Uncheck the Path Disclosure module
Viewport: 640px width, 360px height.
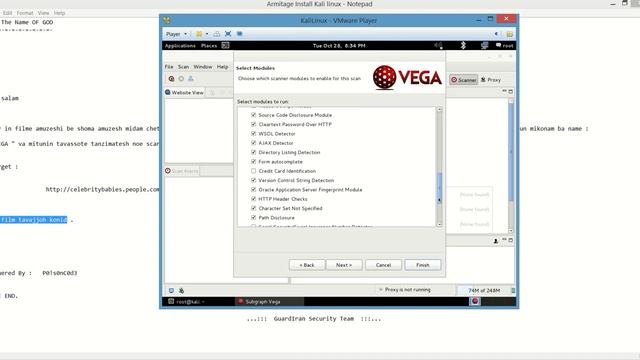[x=253, y=218]
